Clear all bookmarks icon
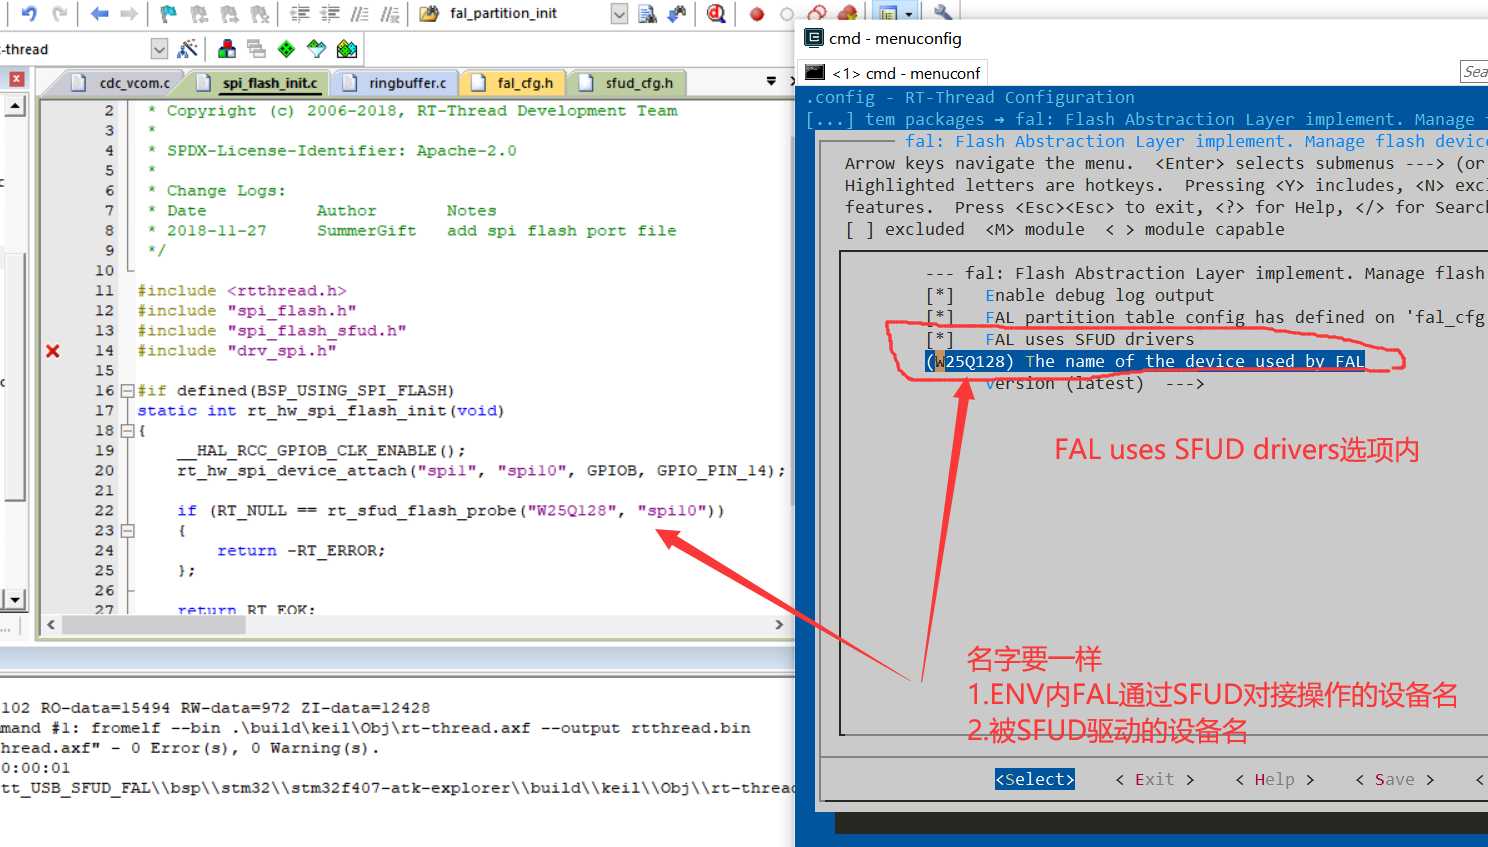This screenshot has height=847, width=1488. coord(259,13)
